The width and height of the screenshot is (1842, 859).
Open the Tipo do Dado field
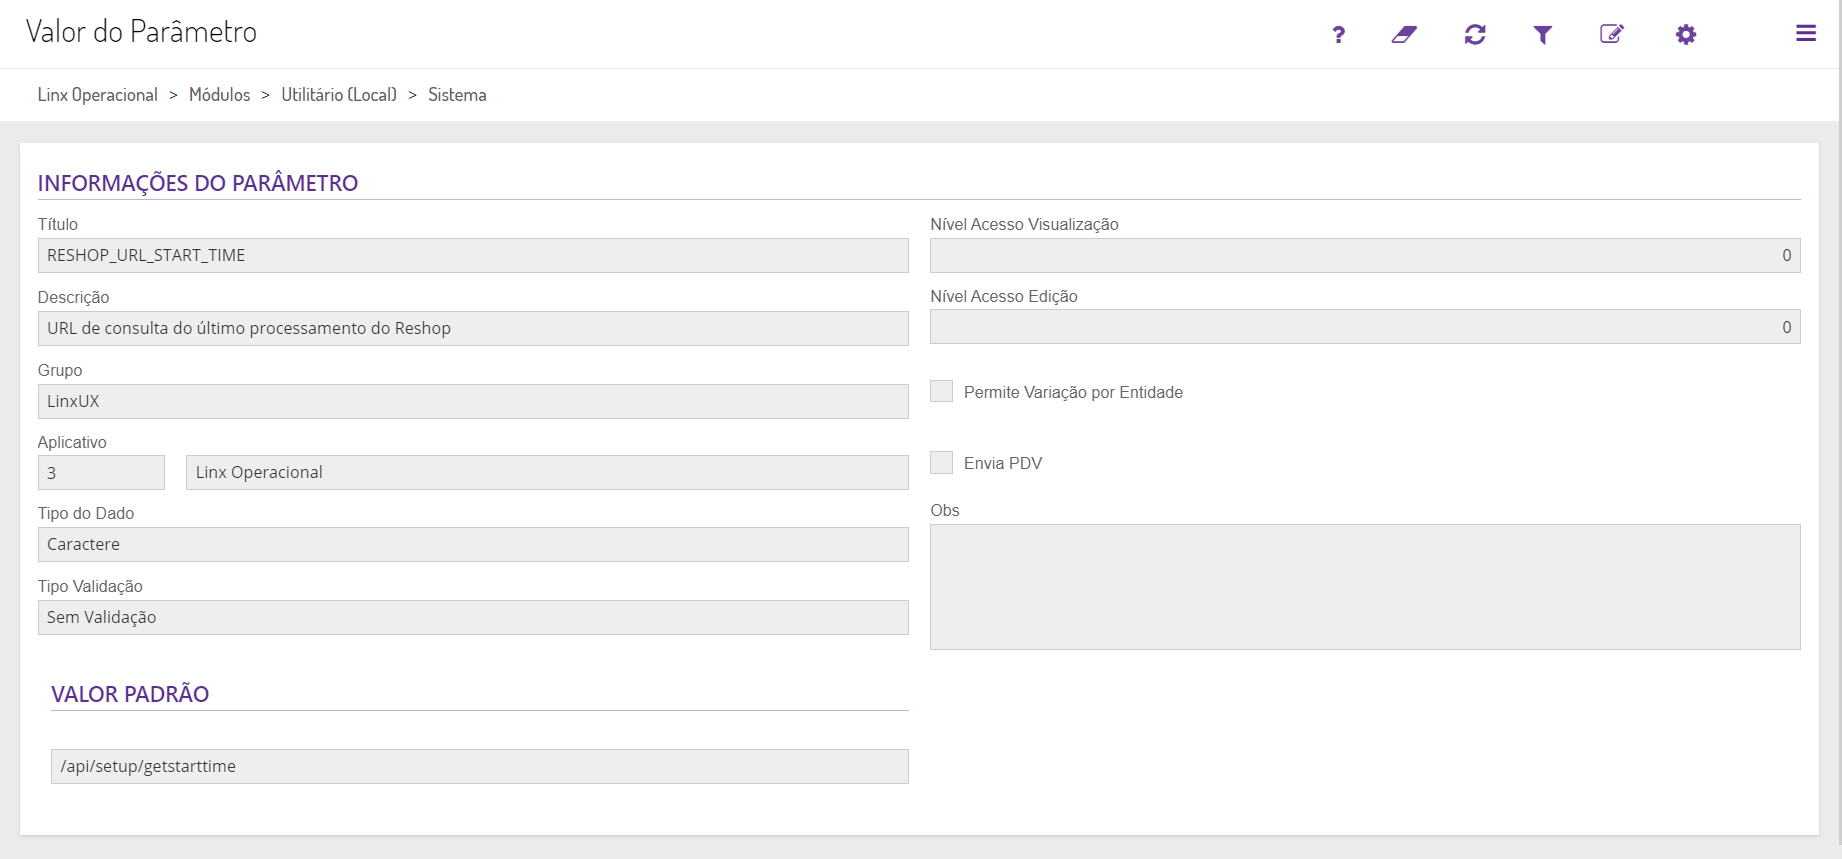coord(473,545)
